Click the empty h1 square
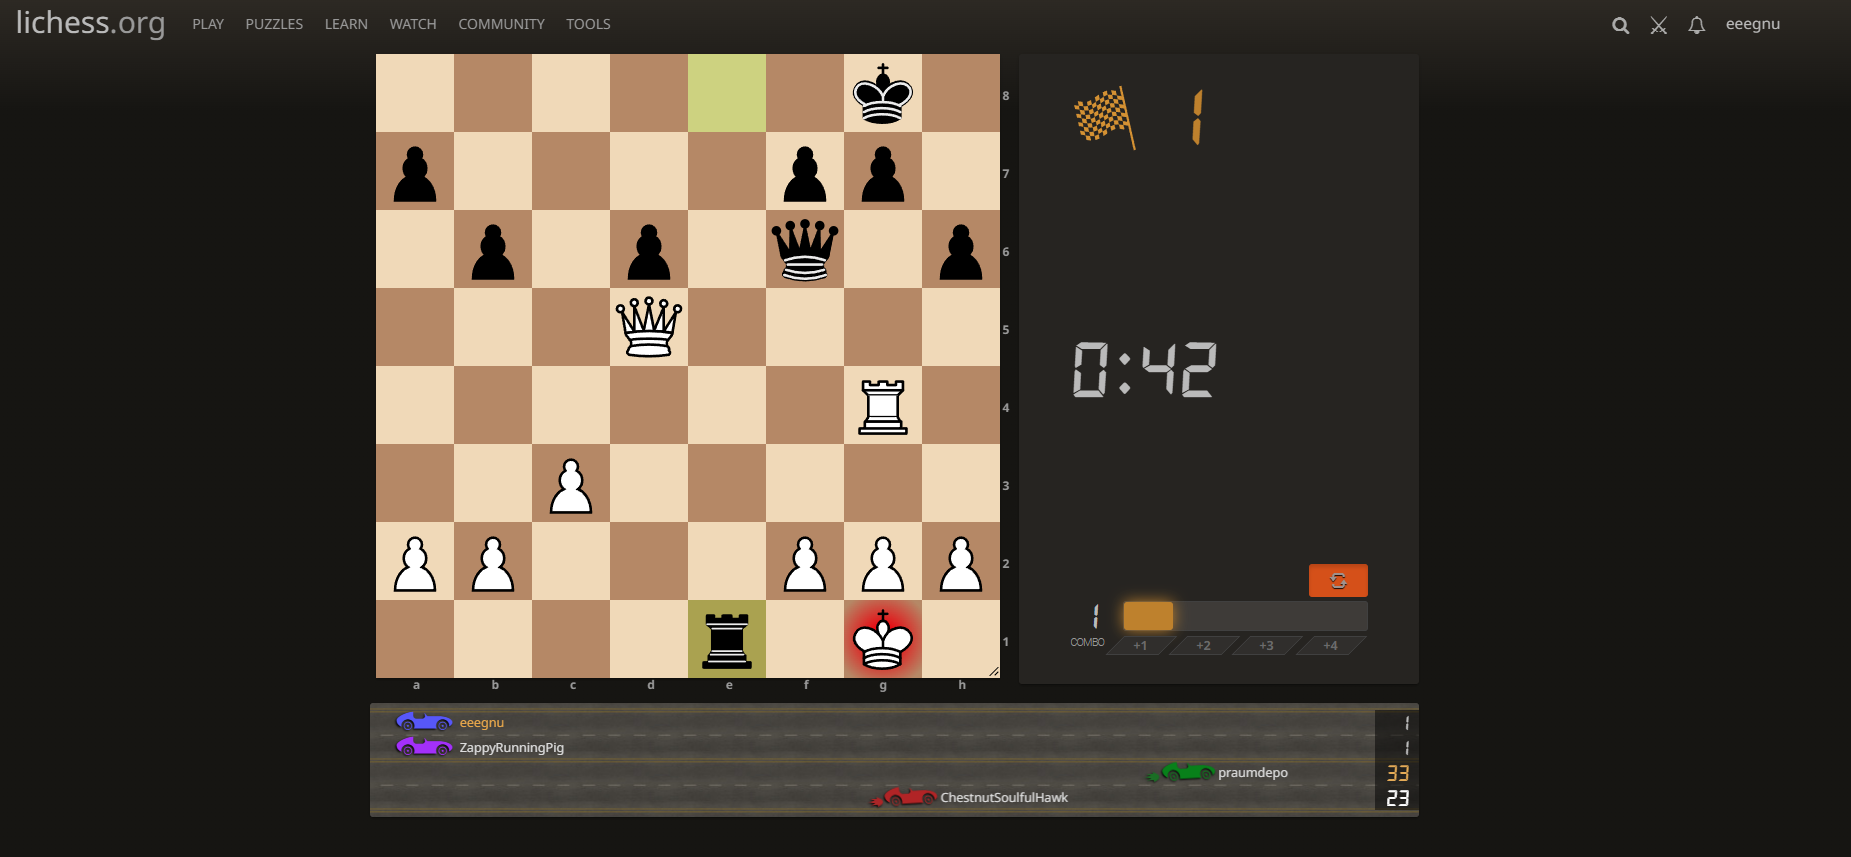Viewport: 1851px width, 857px height. 961,639
